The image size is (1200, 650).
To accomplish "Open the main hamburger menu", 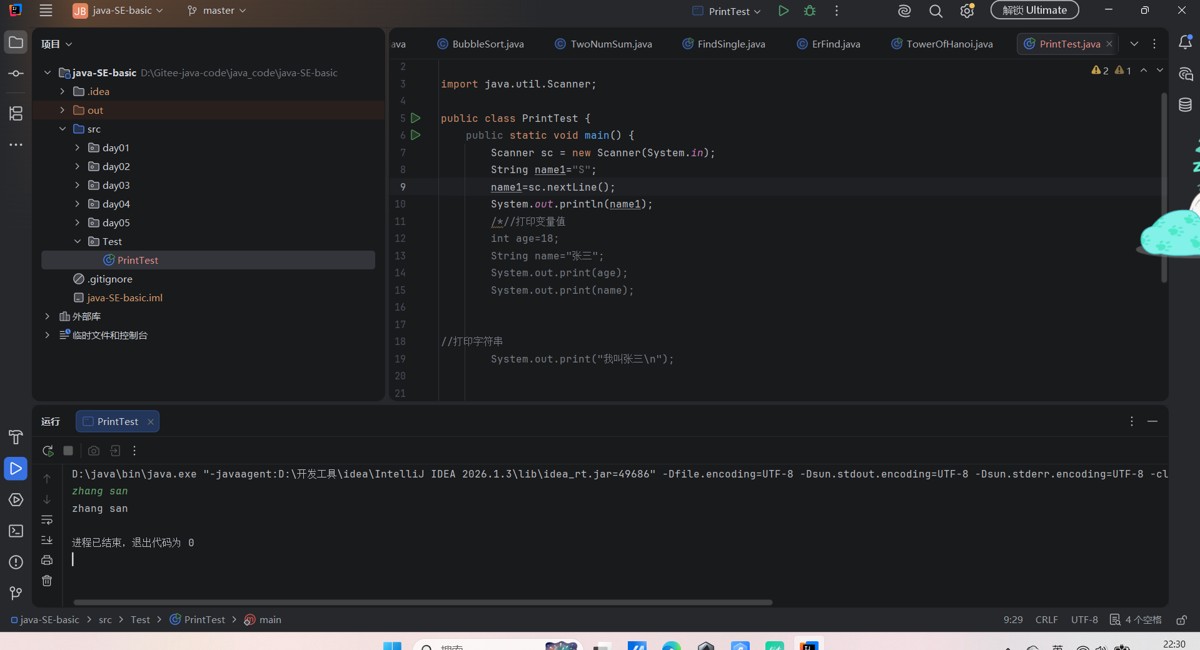I will point(46,11).
